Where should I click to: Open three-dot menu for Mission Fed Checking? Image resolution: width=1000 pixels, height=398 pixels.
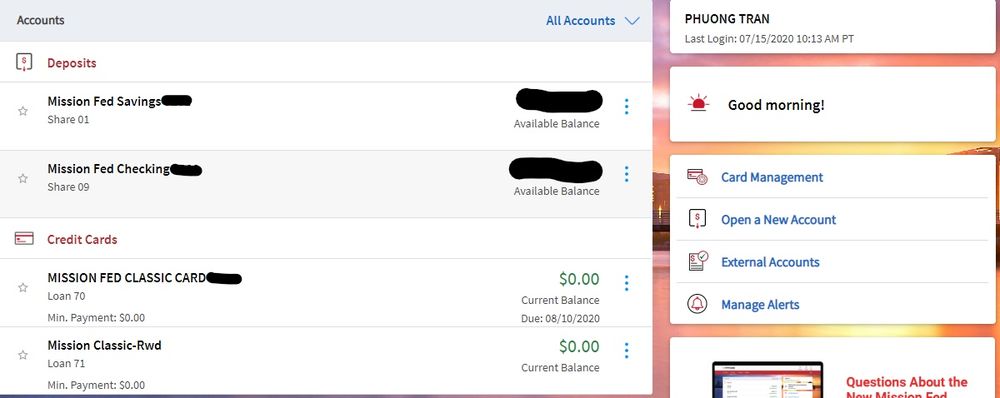click(626, 174)
